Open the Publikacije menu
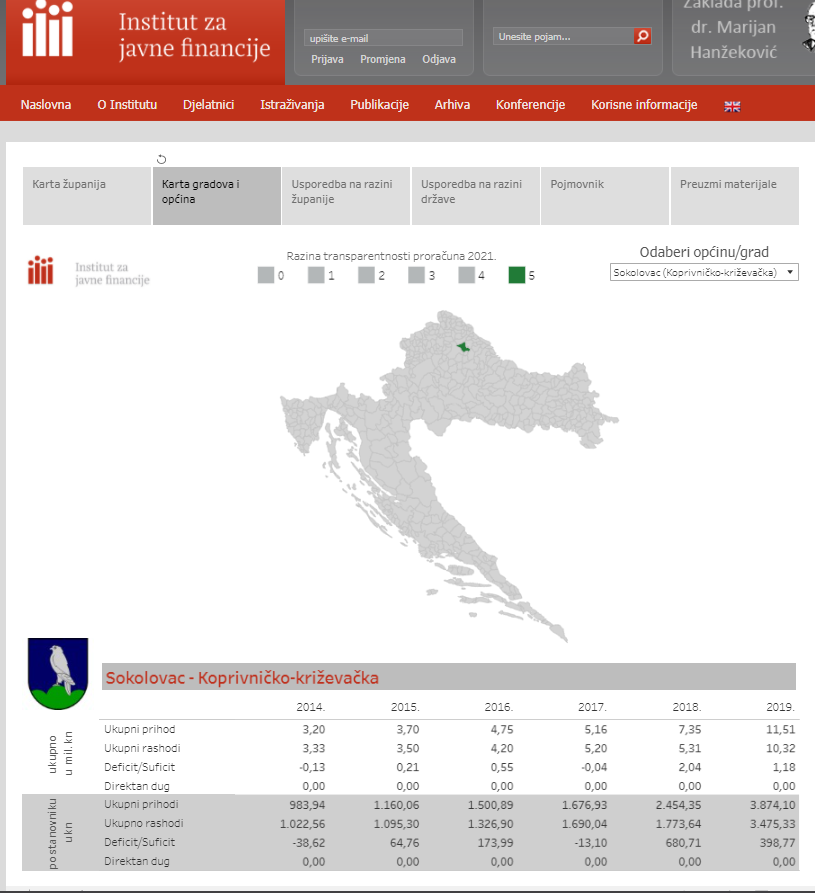815x893 pixels. (x=379, y=105)
